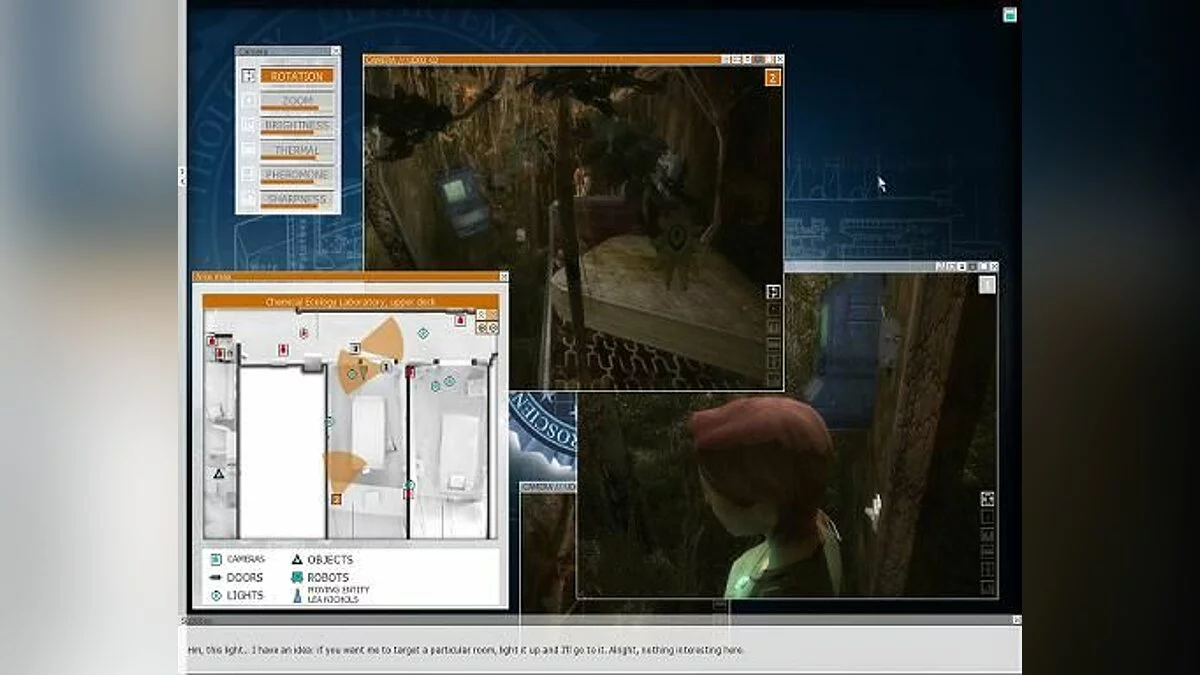Click the red door marker near lower map corridor
Image resolution: width=1200 pixels, height=675 pixels.
[408, 493]
